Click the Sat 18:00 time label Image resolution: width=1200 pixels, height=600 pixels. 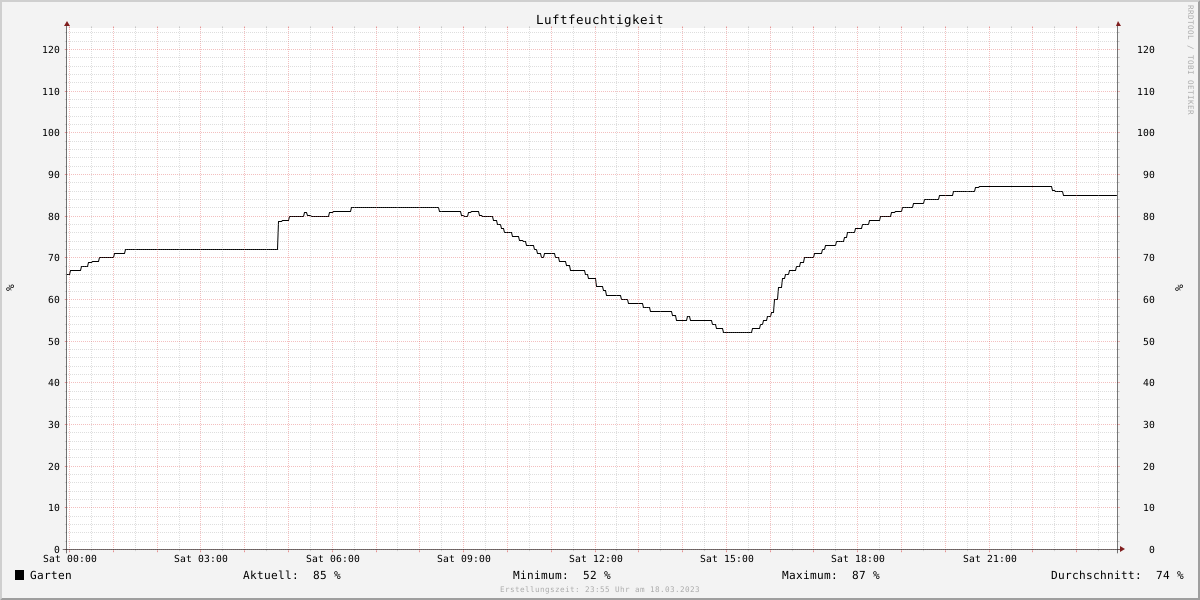[858, 559]
